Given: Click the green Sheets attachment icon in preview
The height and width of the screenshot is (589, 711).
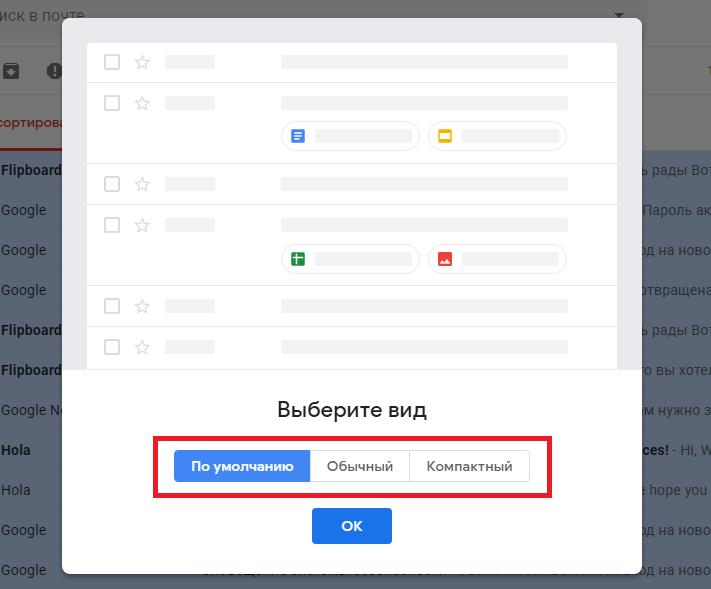Looking at the screenshot, I should (298, 259).
